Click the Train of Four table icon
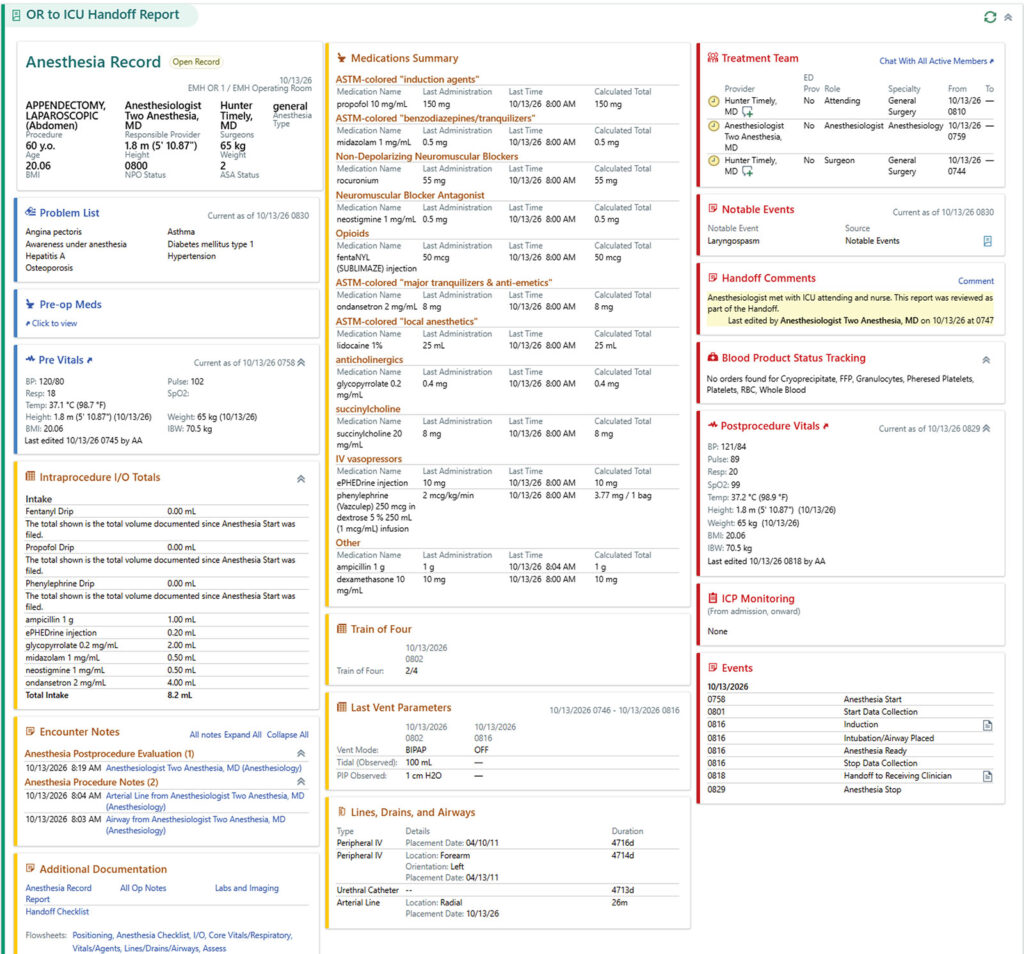Viewport: 1024px width, 954px height. (x=341, y=629)
